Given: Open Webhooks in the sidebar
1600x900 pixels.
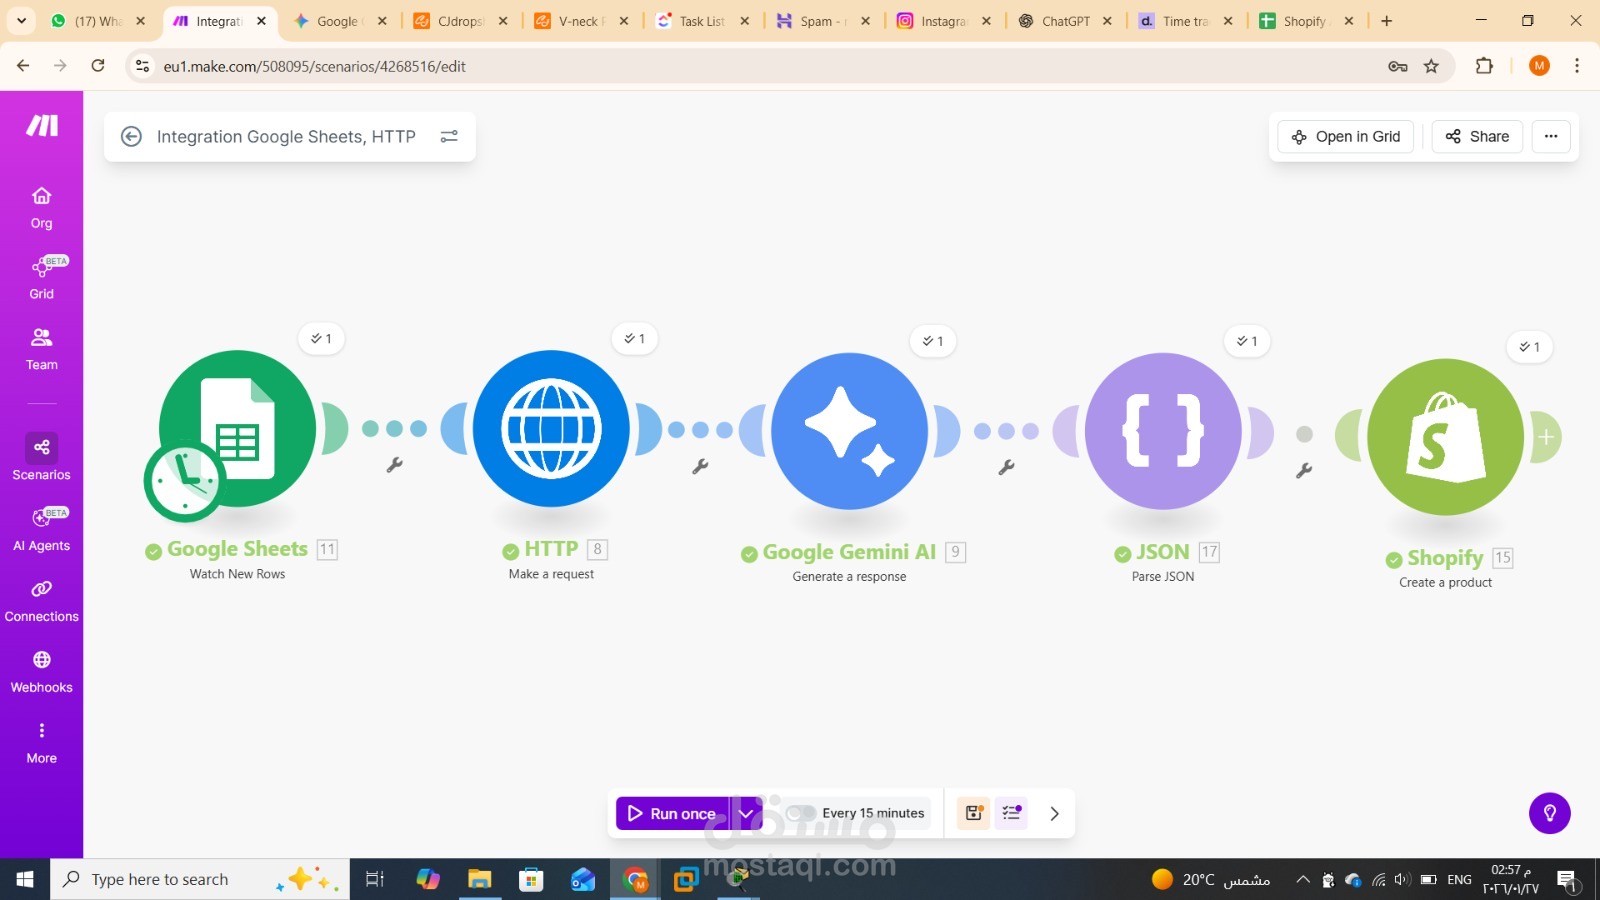Looking at the screenshot, I should [x=42, y=672].
